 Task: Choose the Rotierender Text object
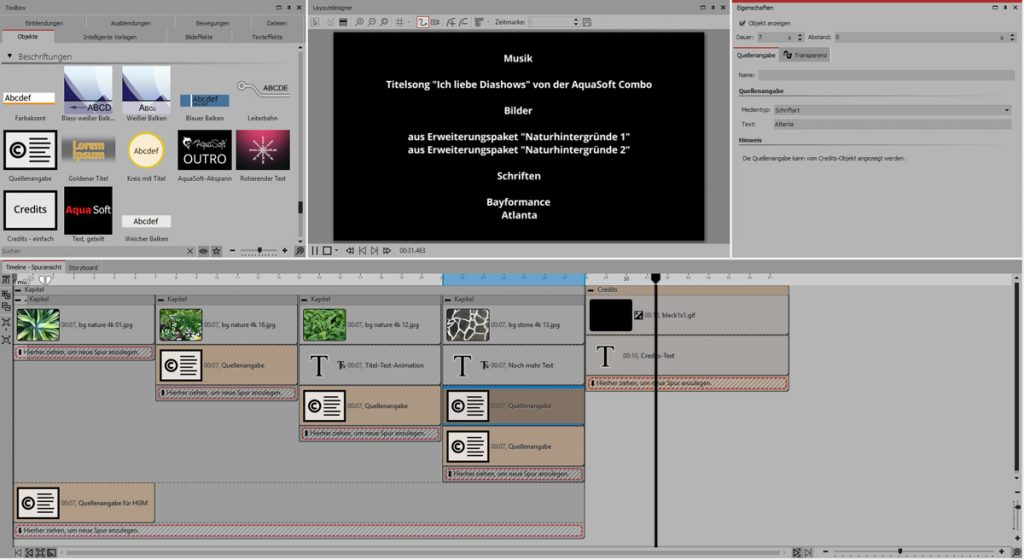pos(262,150)
